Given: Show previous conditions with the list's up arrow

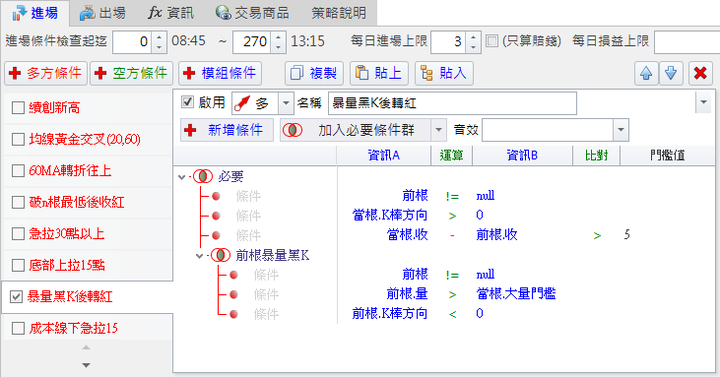Looking at the screenshot, I should pos(86,348).
